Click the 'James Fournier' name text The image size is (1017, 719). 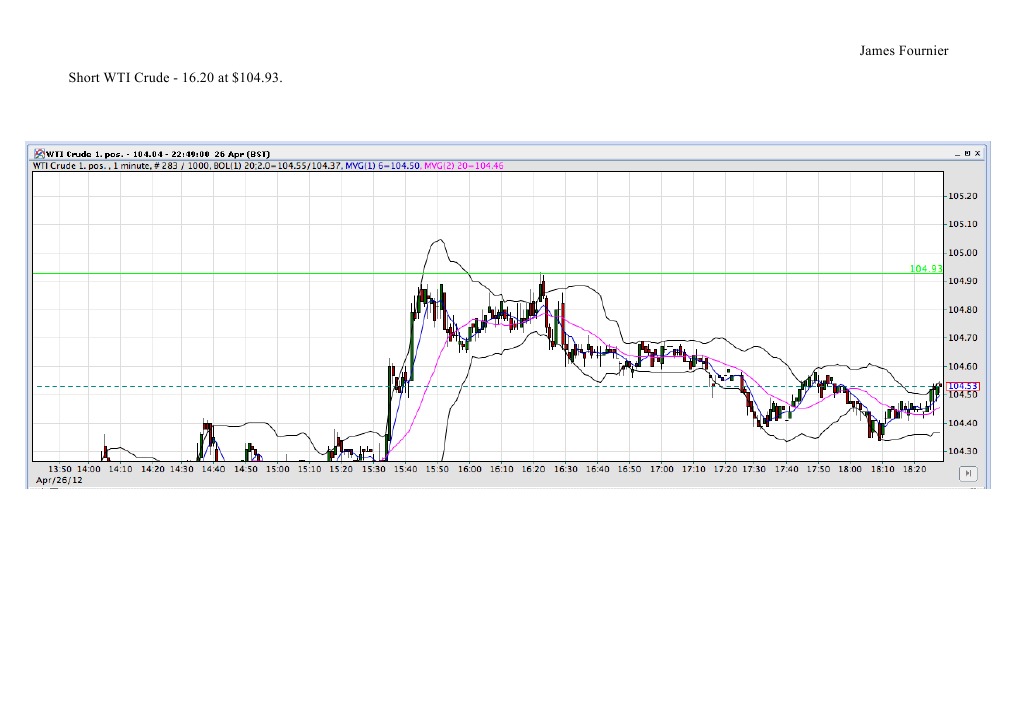[x=903, y=51]
